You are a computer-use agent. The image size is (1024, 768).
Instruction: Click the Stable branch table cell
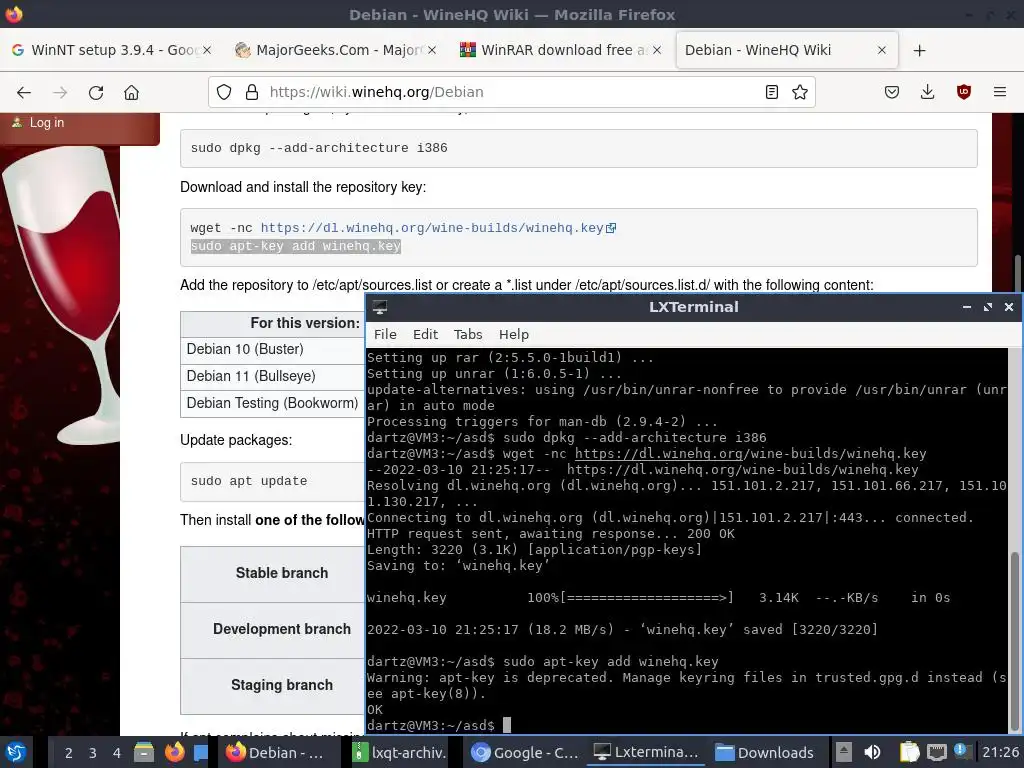point(272,573)
